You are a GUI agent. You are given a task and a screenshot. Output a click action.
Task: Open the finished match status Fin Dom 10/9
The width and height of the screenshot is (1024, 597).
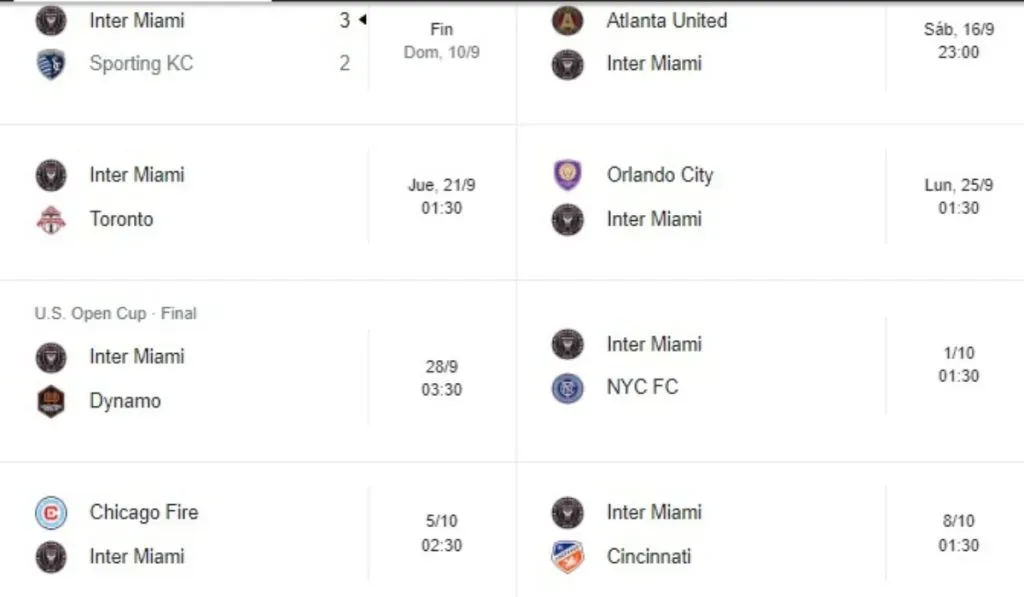point(441,40)
